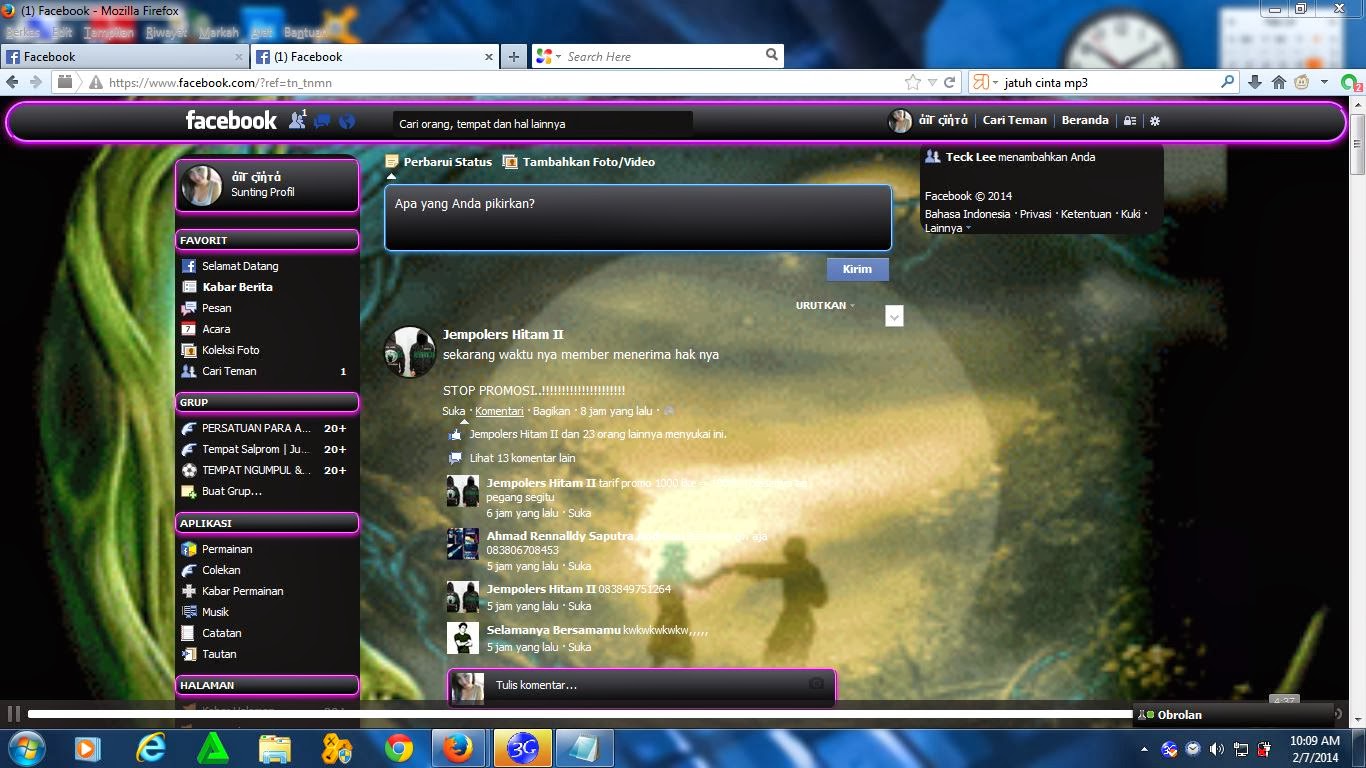
Task: Switch to the first Facebook tab
Action: 124,57
